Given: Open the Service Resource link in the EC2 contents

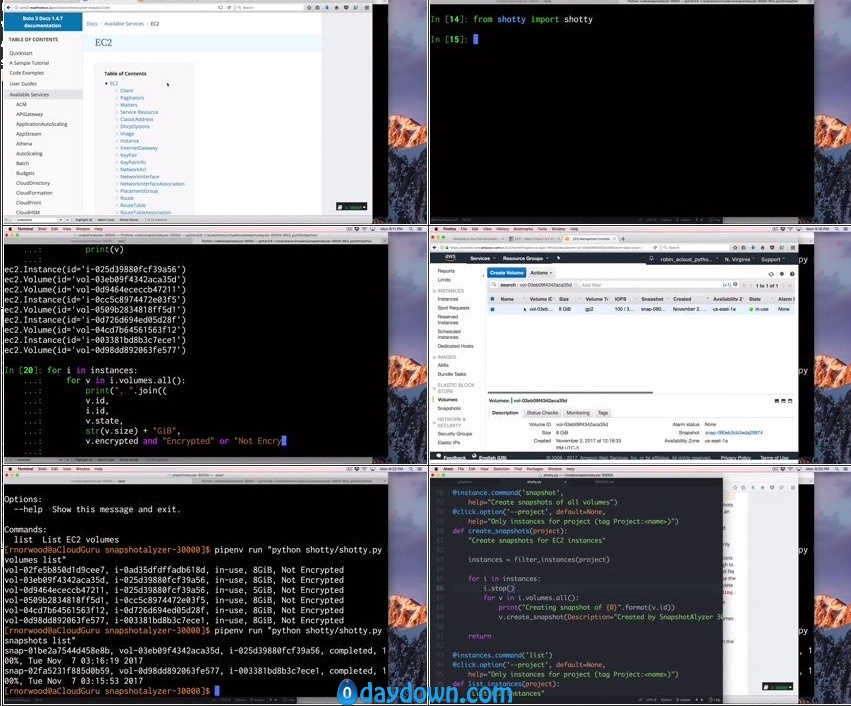Looking at the screenshot, I should click(139, 112).
